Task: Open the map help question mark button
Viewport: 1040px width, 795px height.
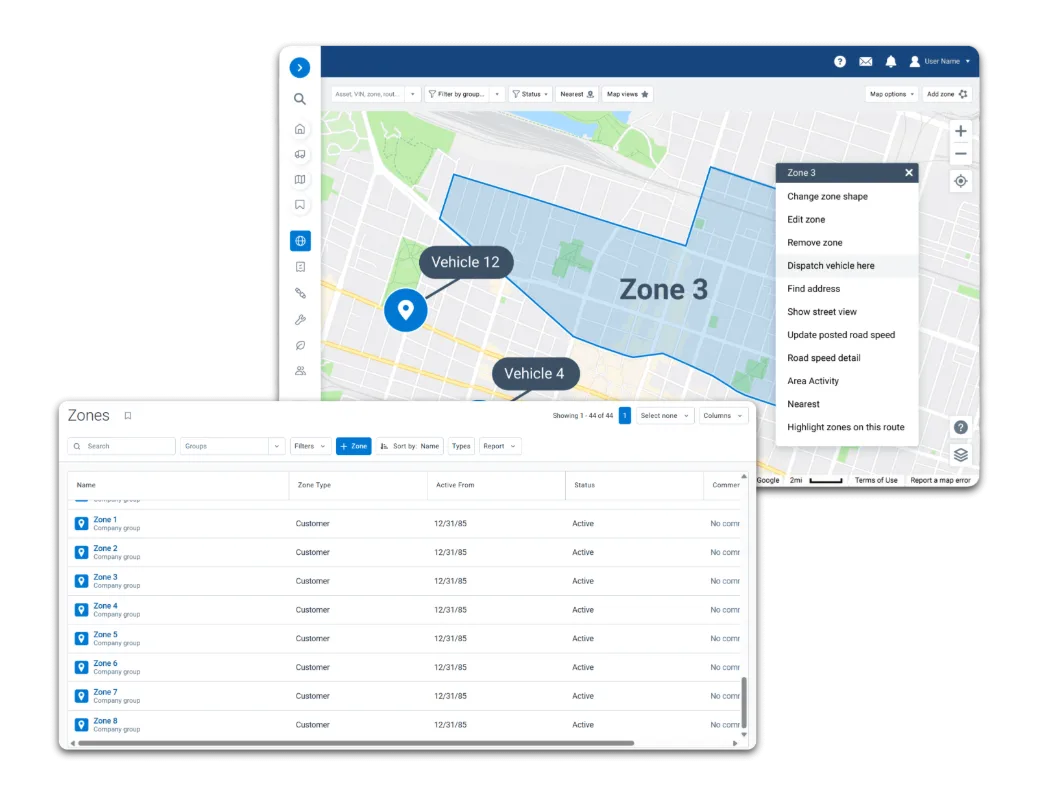Action: tap(960, 427)
